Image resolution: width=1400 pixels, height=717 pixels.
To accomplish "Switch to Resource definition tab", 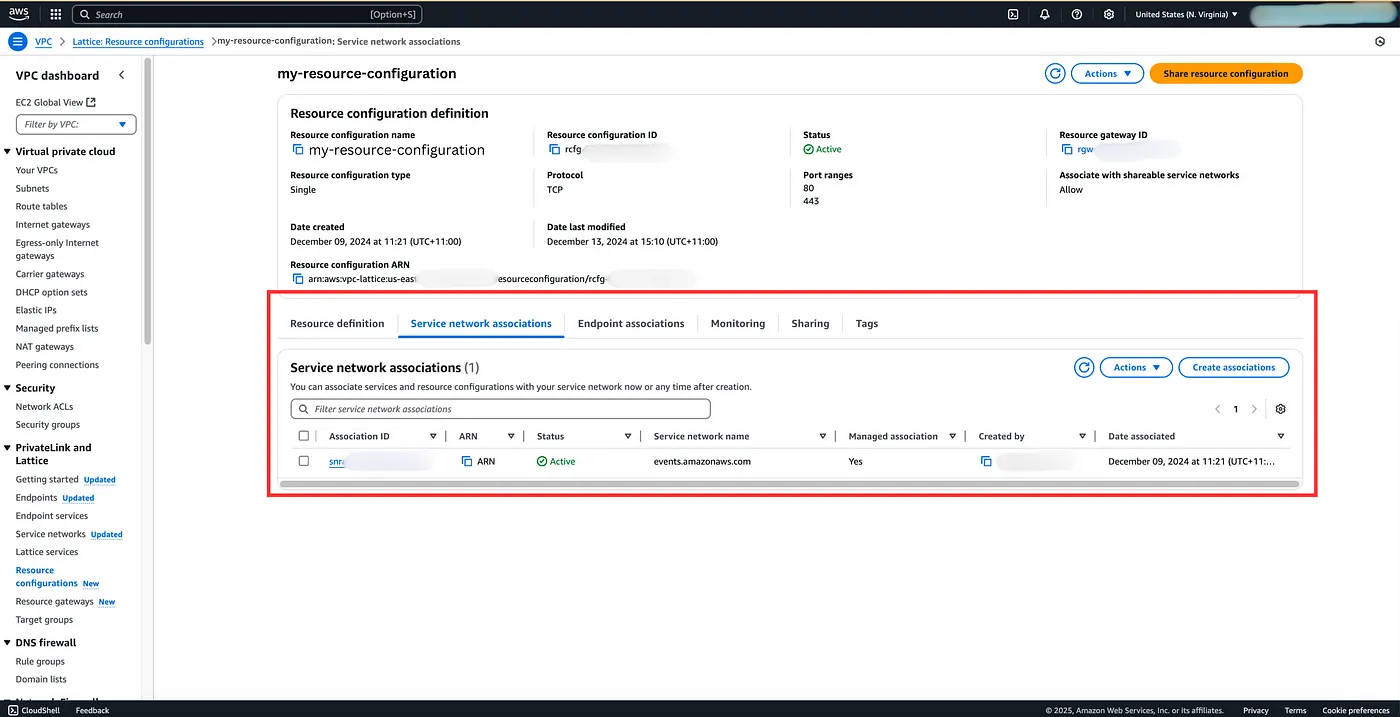I will click(x=337, y=323).
